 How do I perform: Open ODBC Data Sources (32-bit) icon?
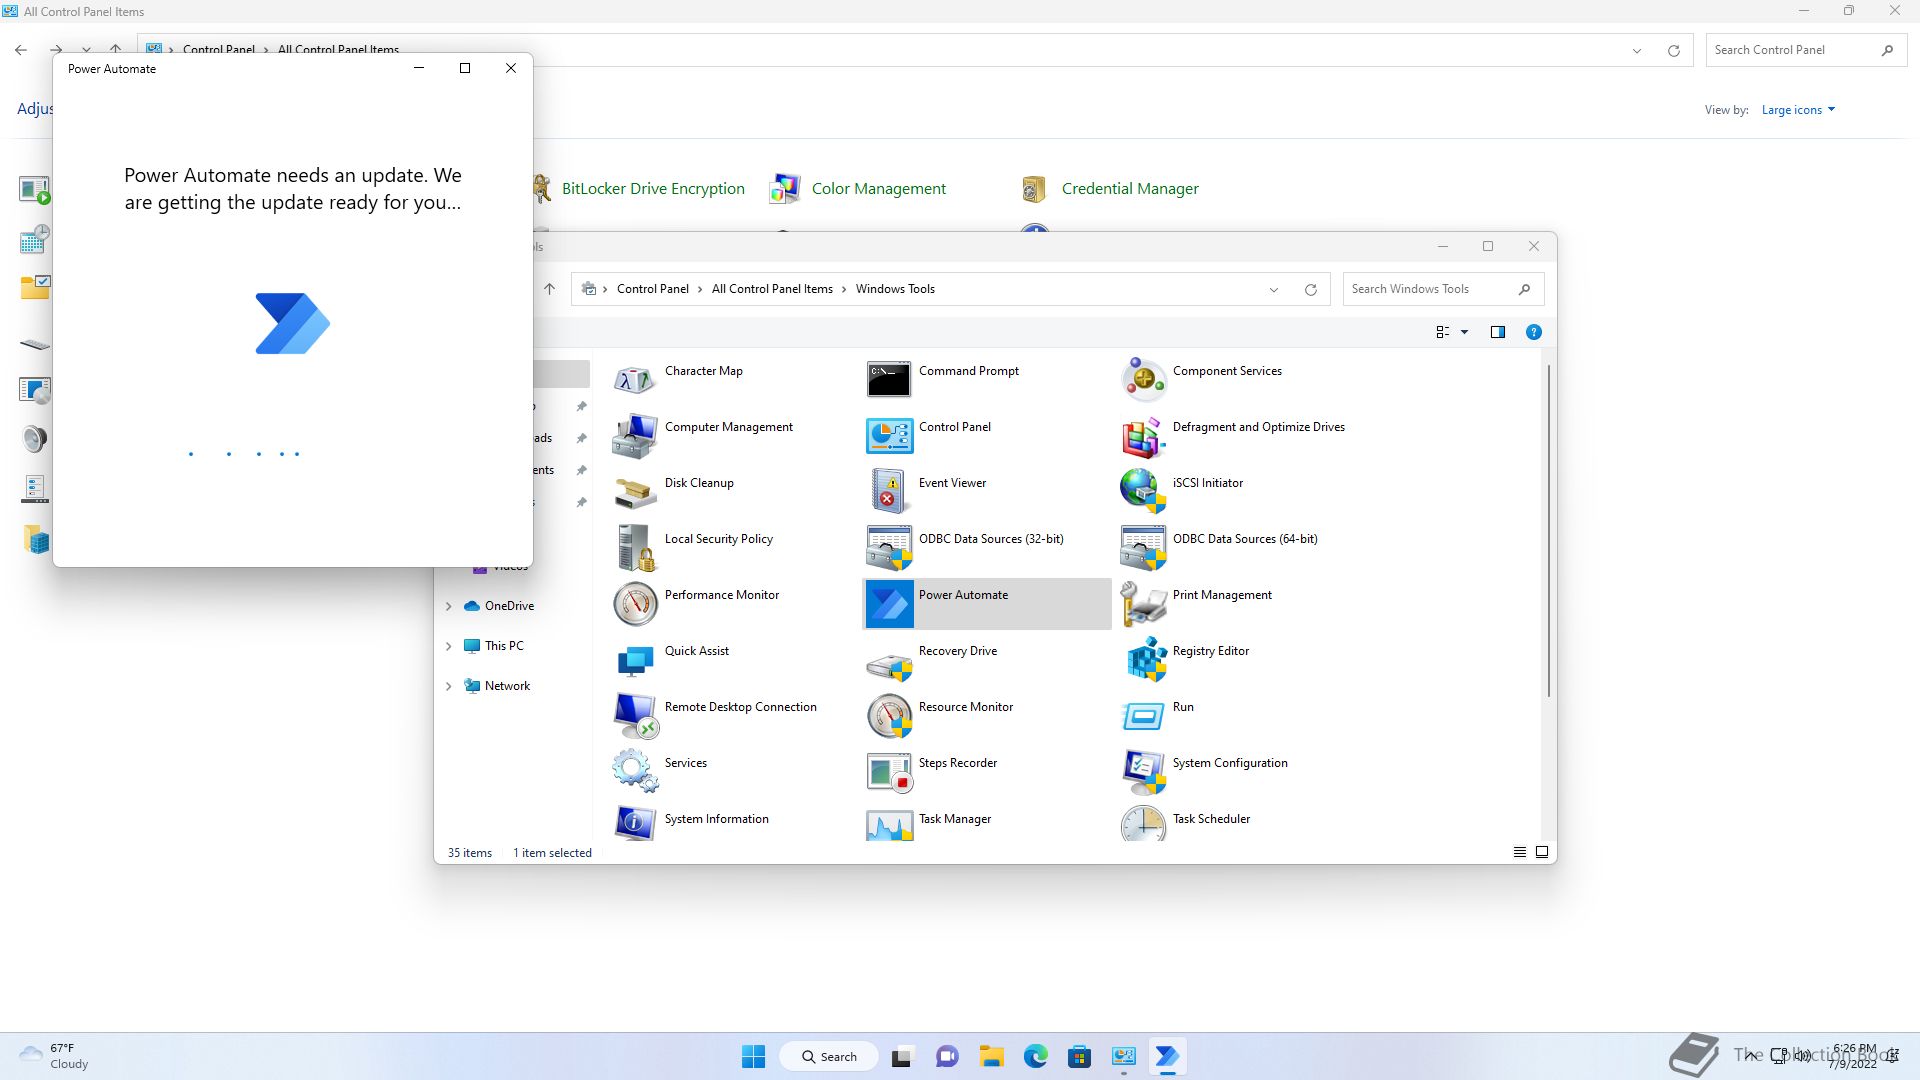(x=889, y=548)
